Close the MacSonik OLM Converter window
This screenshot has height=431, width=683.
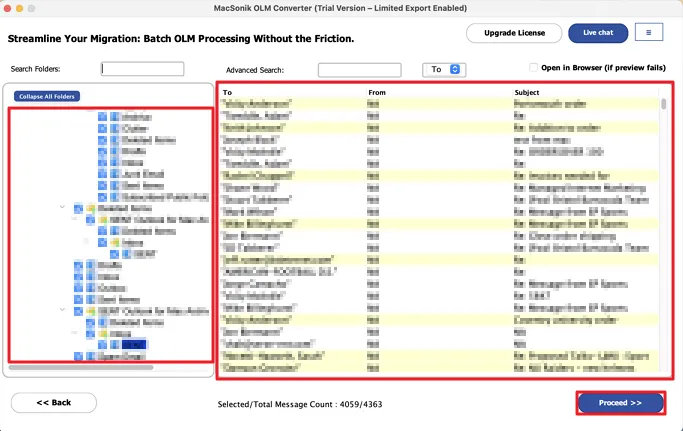(x=7, y=8)
